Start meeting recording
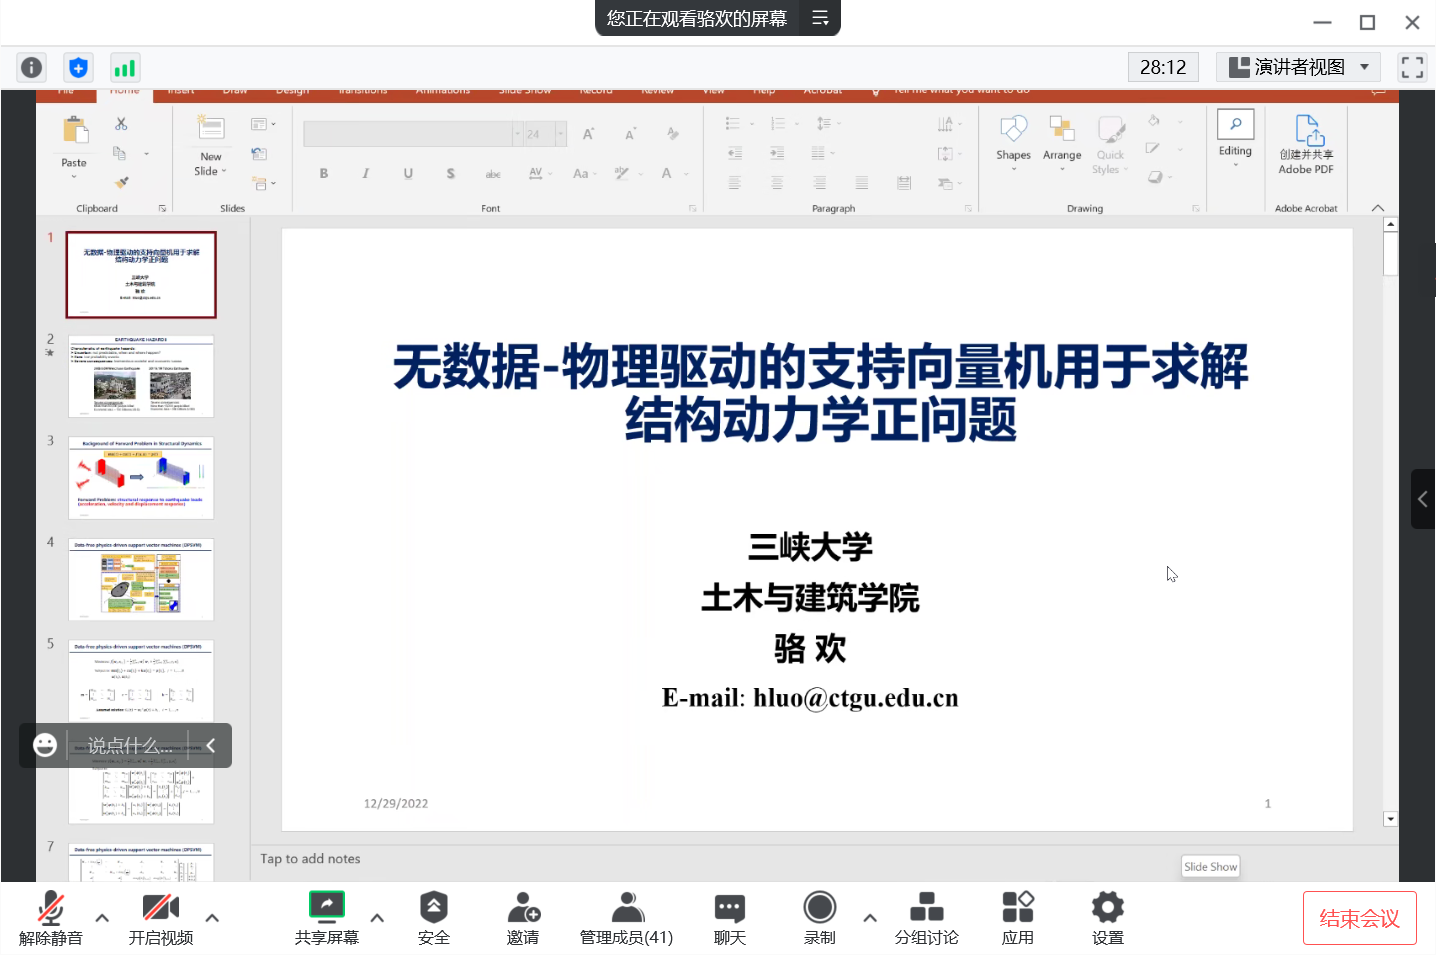The height and width of the screenshot is (955, 1436). [820, 918]
